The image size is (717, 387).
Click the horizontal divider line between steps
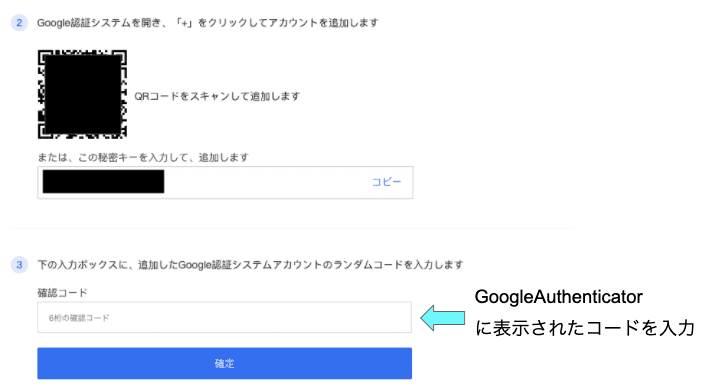click(292, 228)
